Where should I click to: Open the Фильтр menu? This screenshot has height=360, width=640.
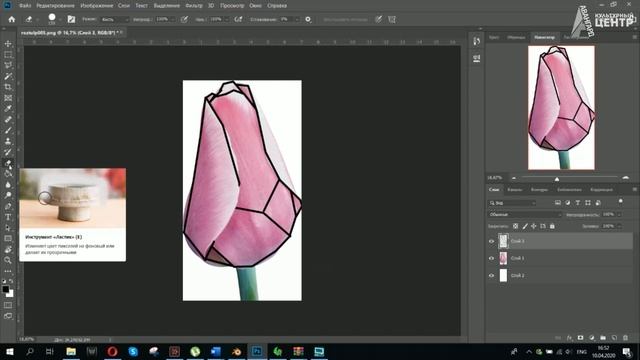[x=194, y=6]
